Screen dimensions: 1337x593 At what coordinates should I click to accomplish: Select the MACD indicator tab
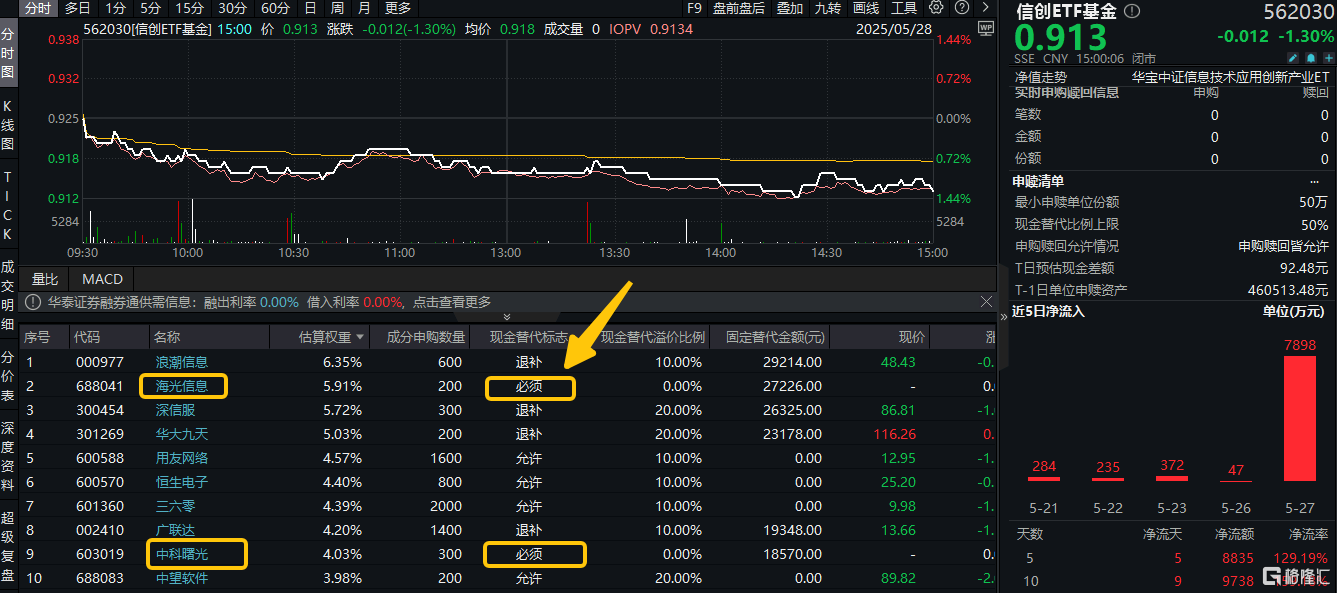(x=102, y=279)
